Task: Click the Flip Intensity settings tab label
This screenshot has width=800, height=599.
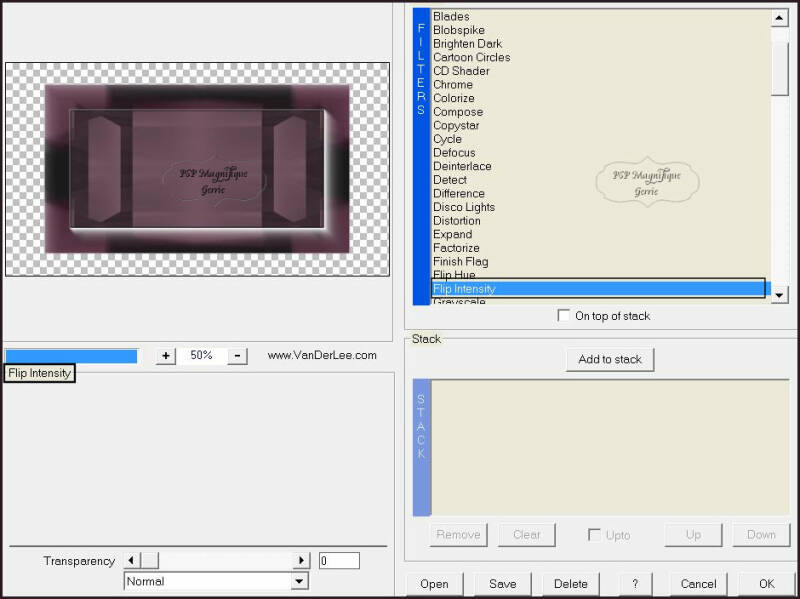Action: [x=39, y=373]
